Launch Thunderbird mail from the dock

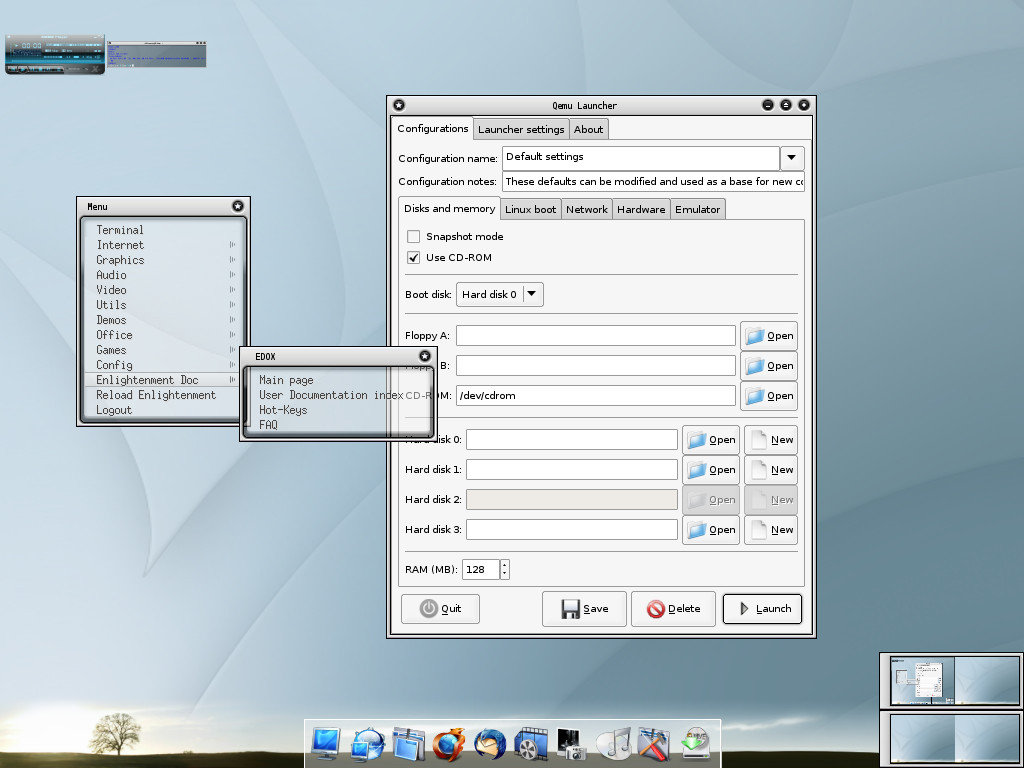490,744
